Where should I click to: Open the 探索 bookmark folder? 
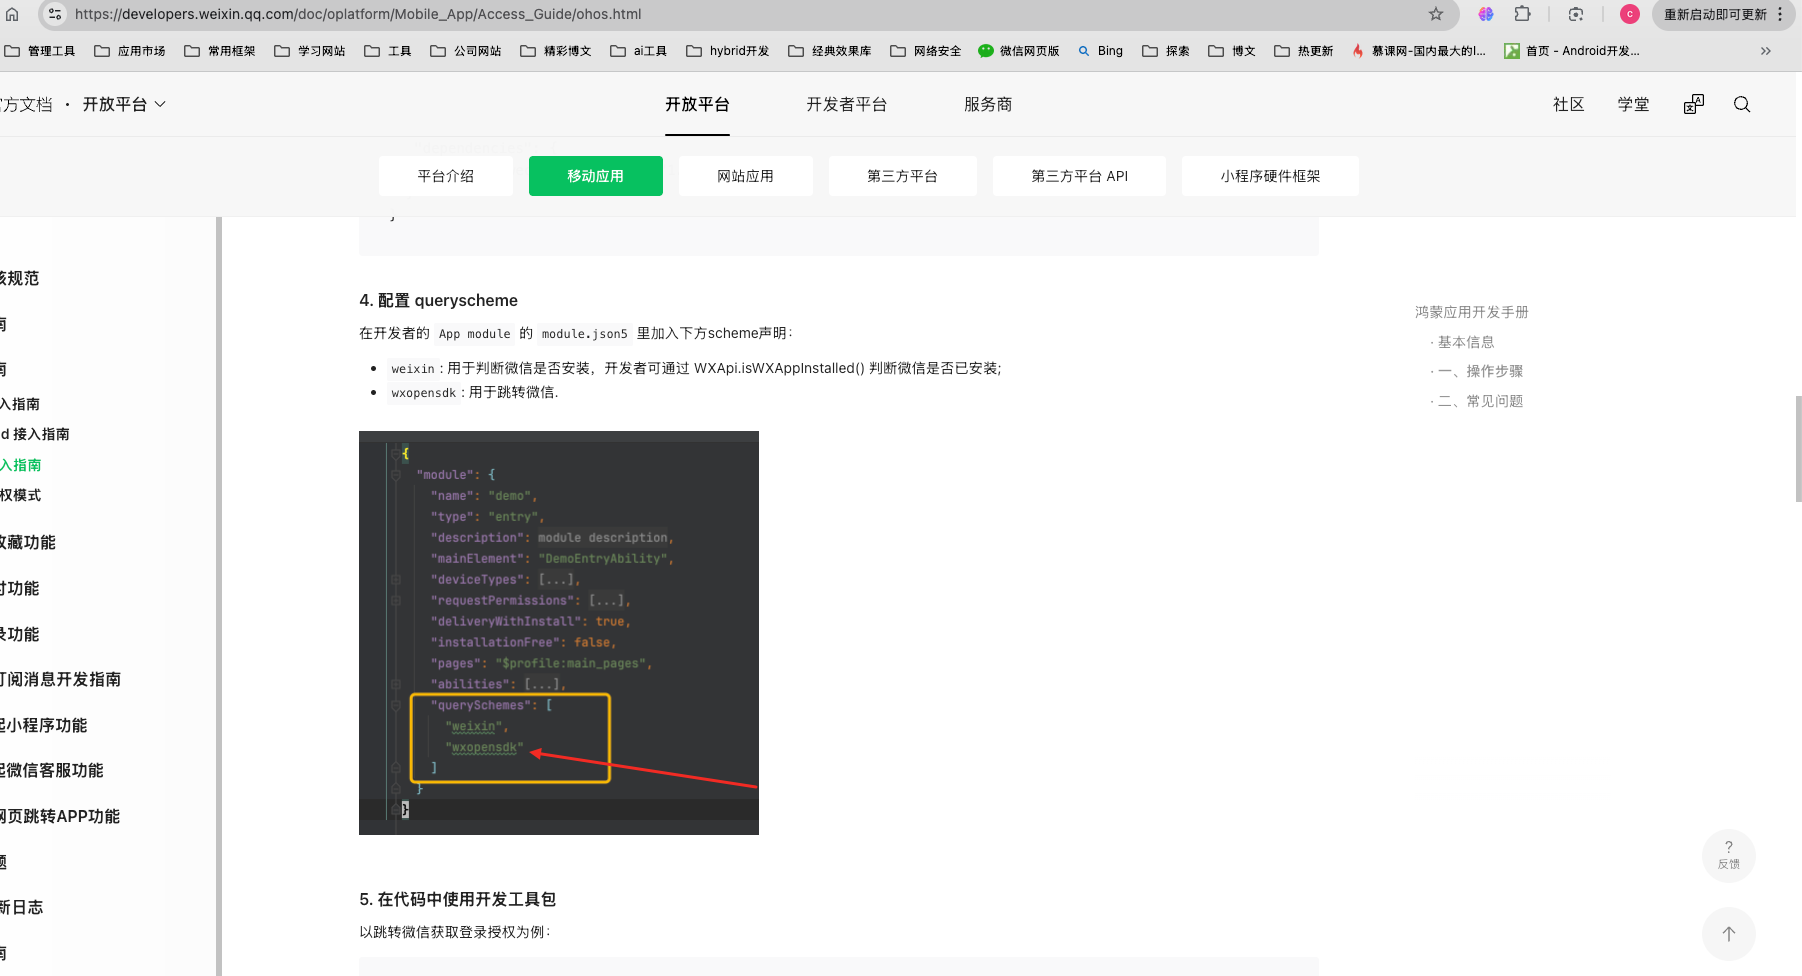[1166, 51]
